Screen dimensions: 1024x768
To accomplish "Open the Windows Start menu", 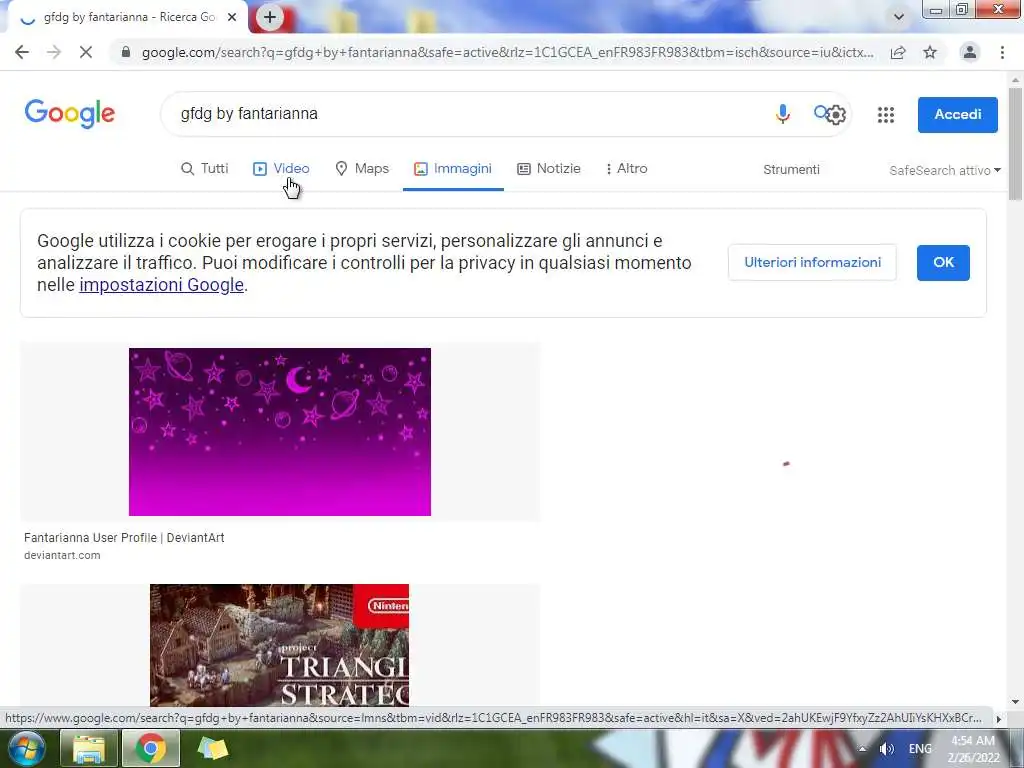I will 25,748.
